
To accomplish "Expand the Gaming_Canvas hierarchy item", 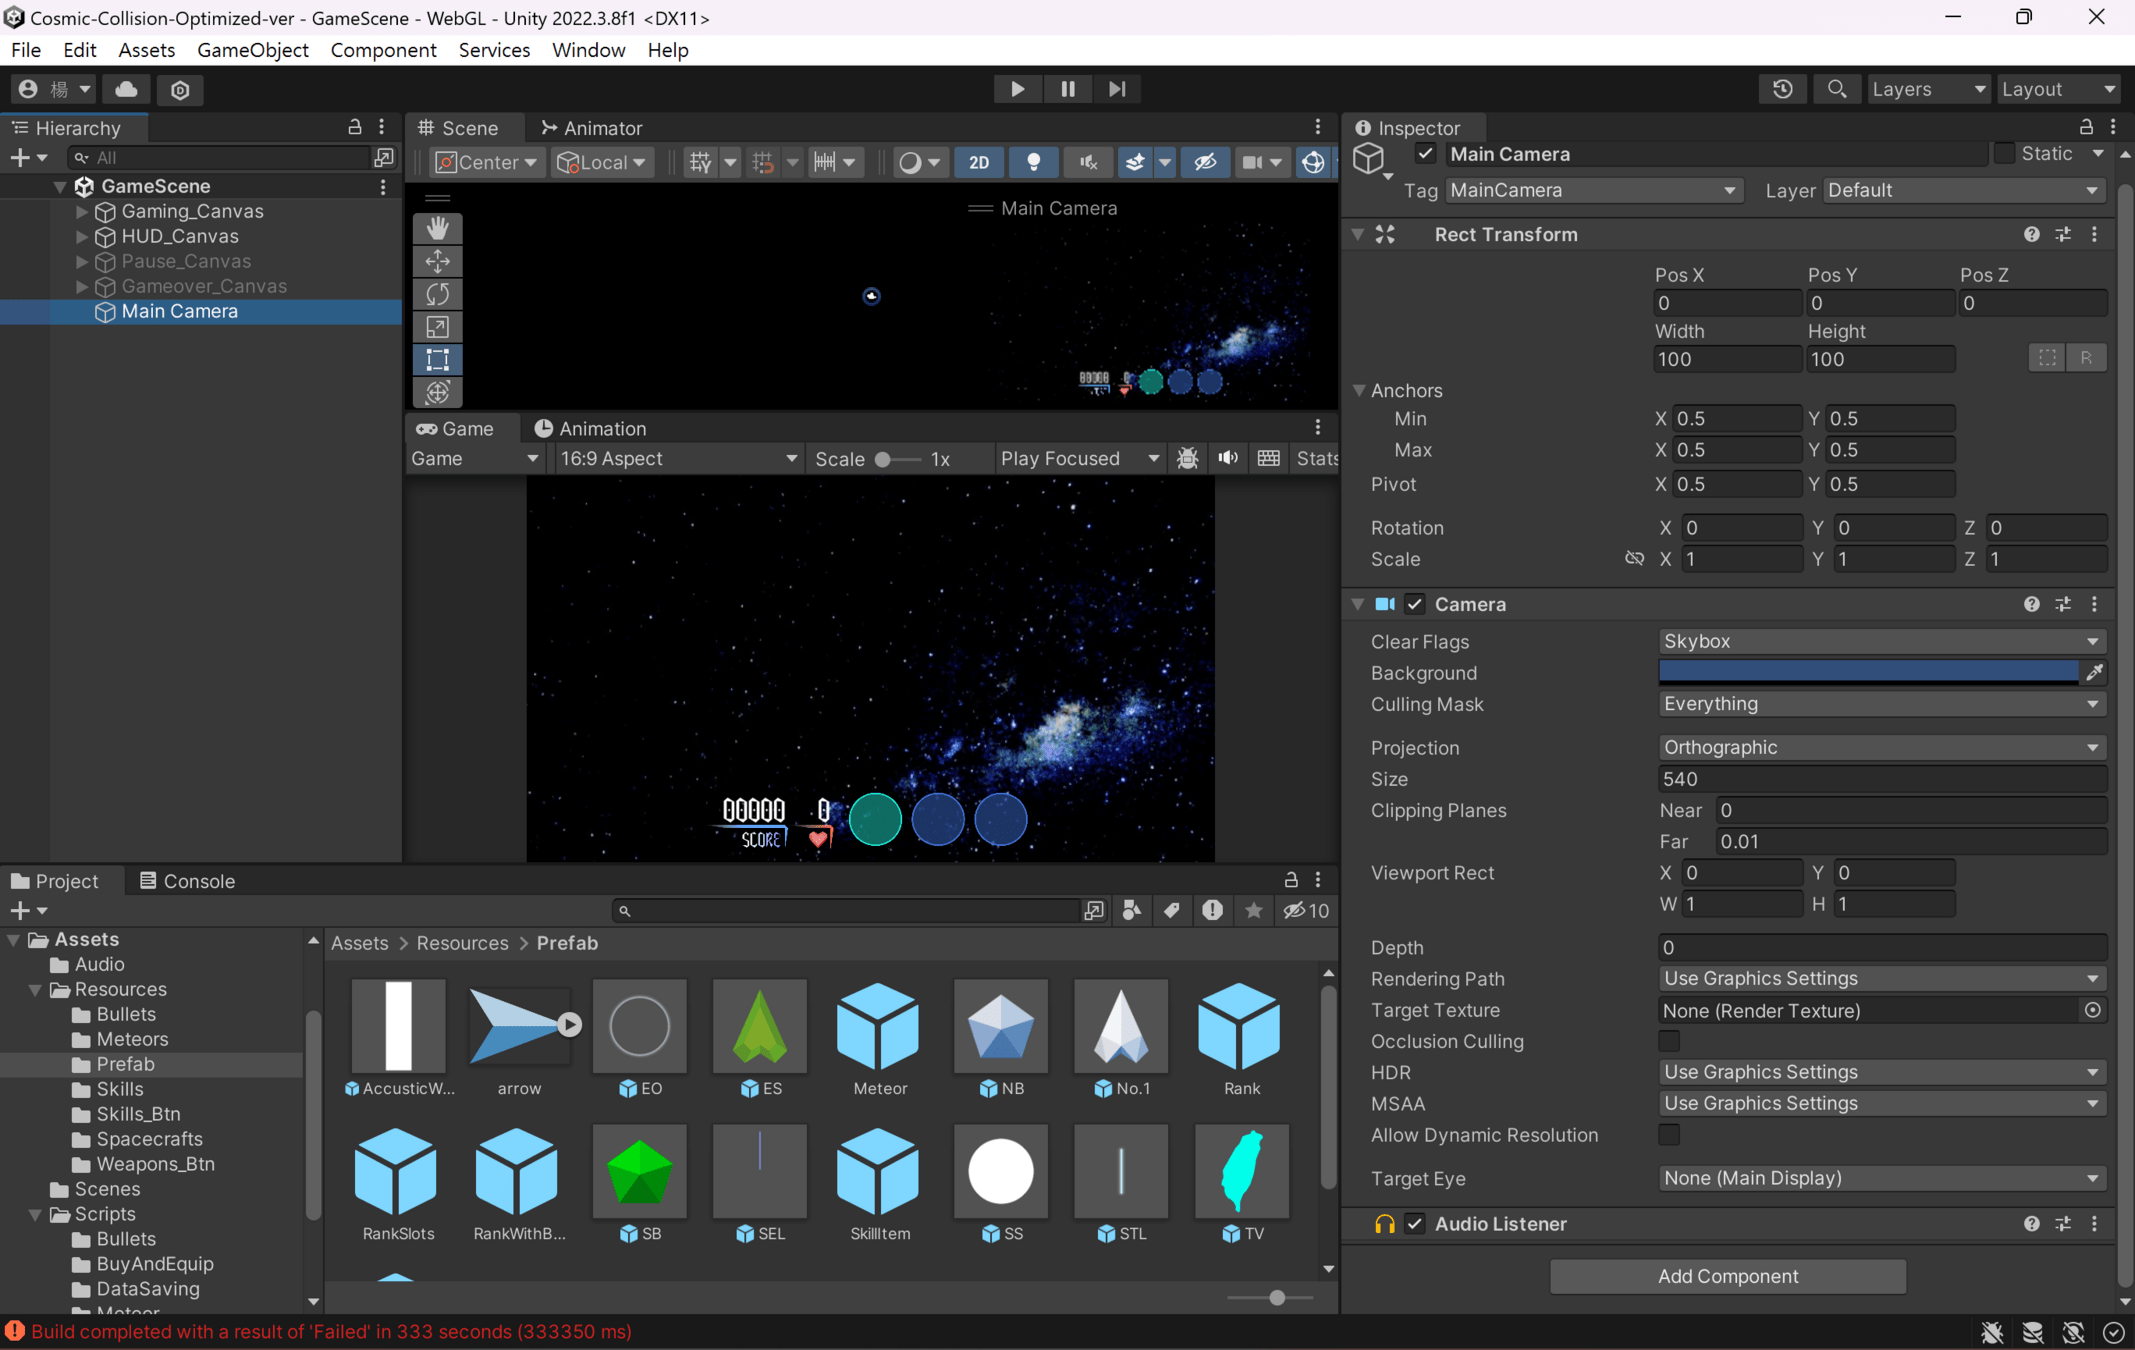I will (x=82, y=211).
